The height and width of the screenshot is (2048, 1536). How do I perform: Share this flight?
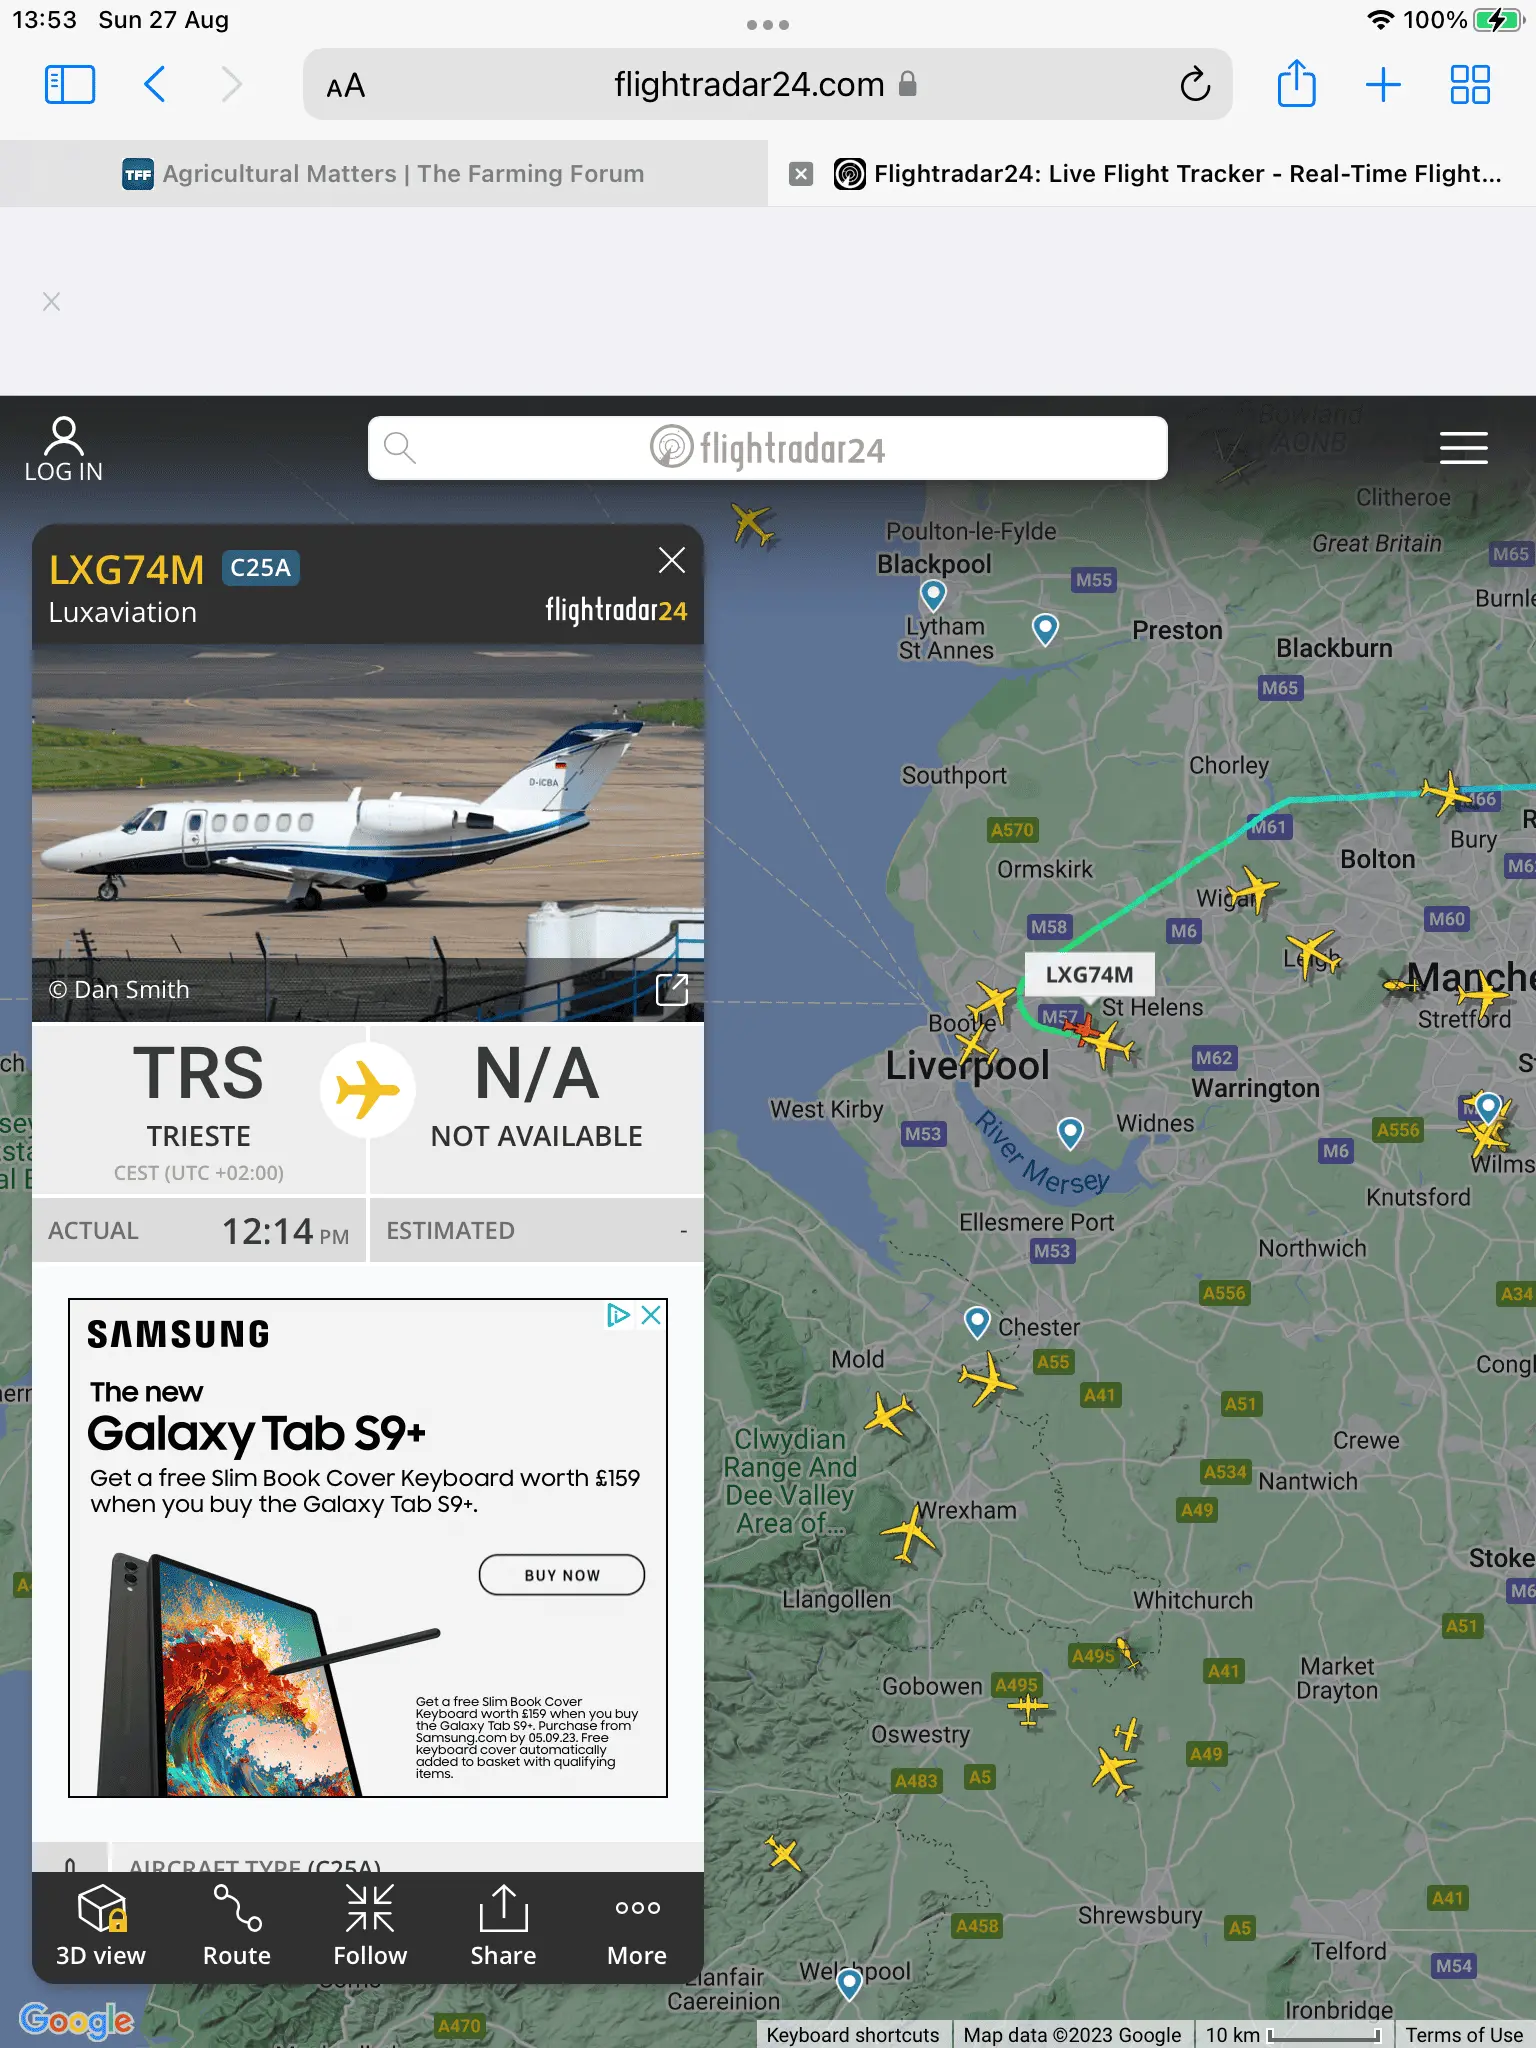(503, 1926)
